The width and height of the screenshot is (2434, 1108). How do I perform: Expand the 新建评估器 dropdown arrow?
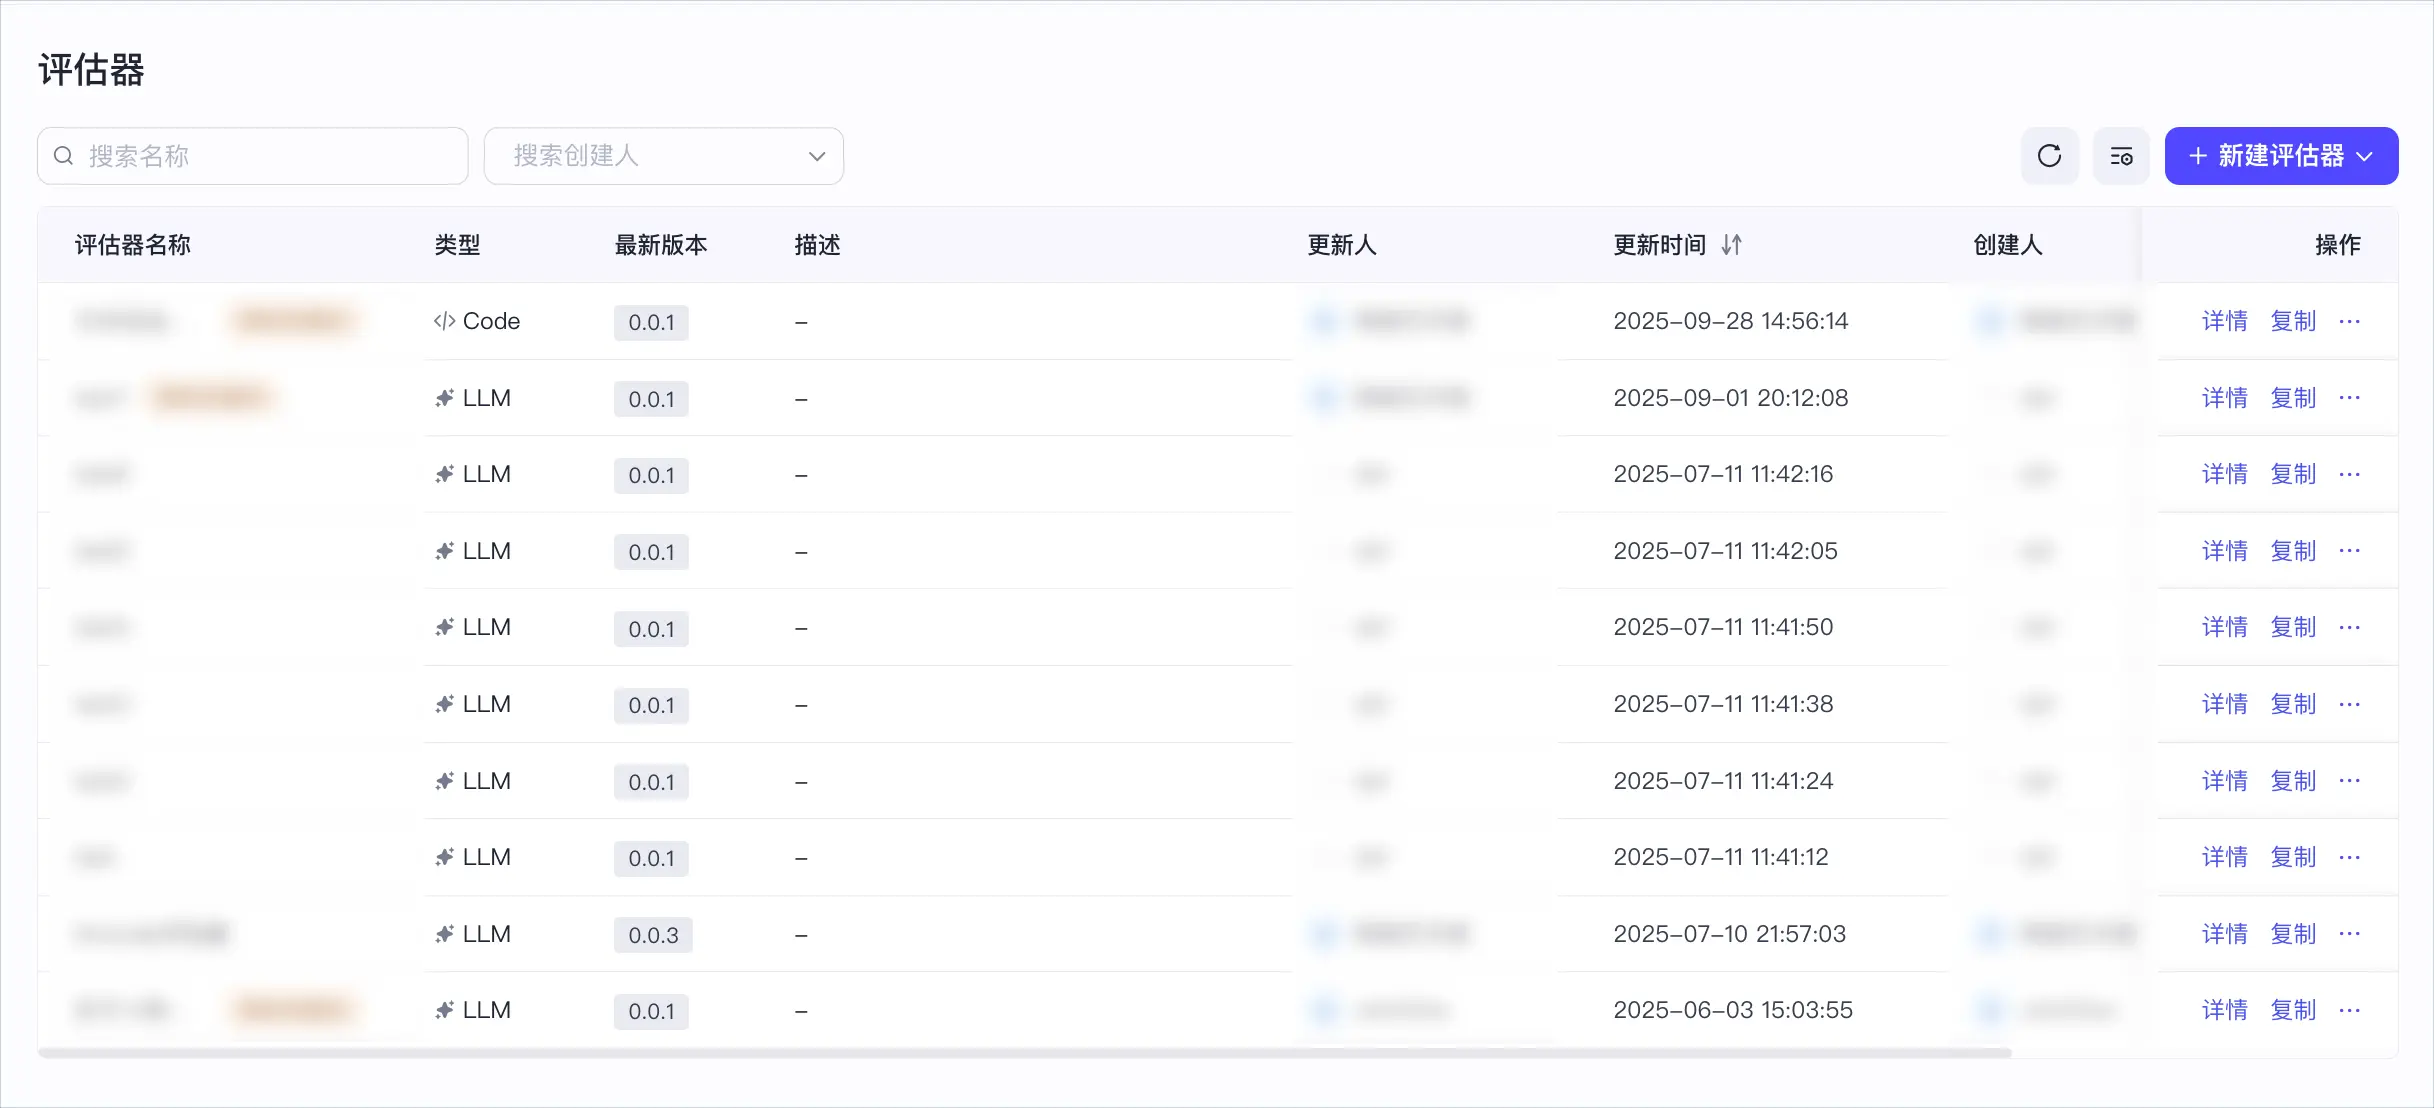[x=2365, y=156]
